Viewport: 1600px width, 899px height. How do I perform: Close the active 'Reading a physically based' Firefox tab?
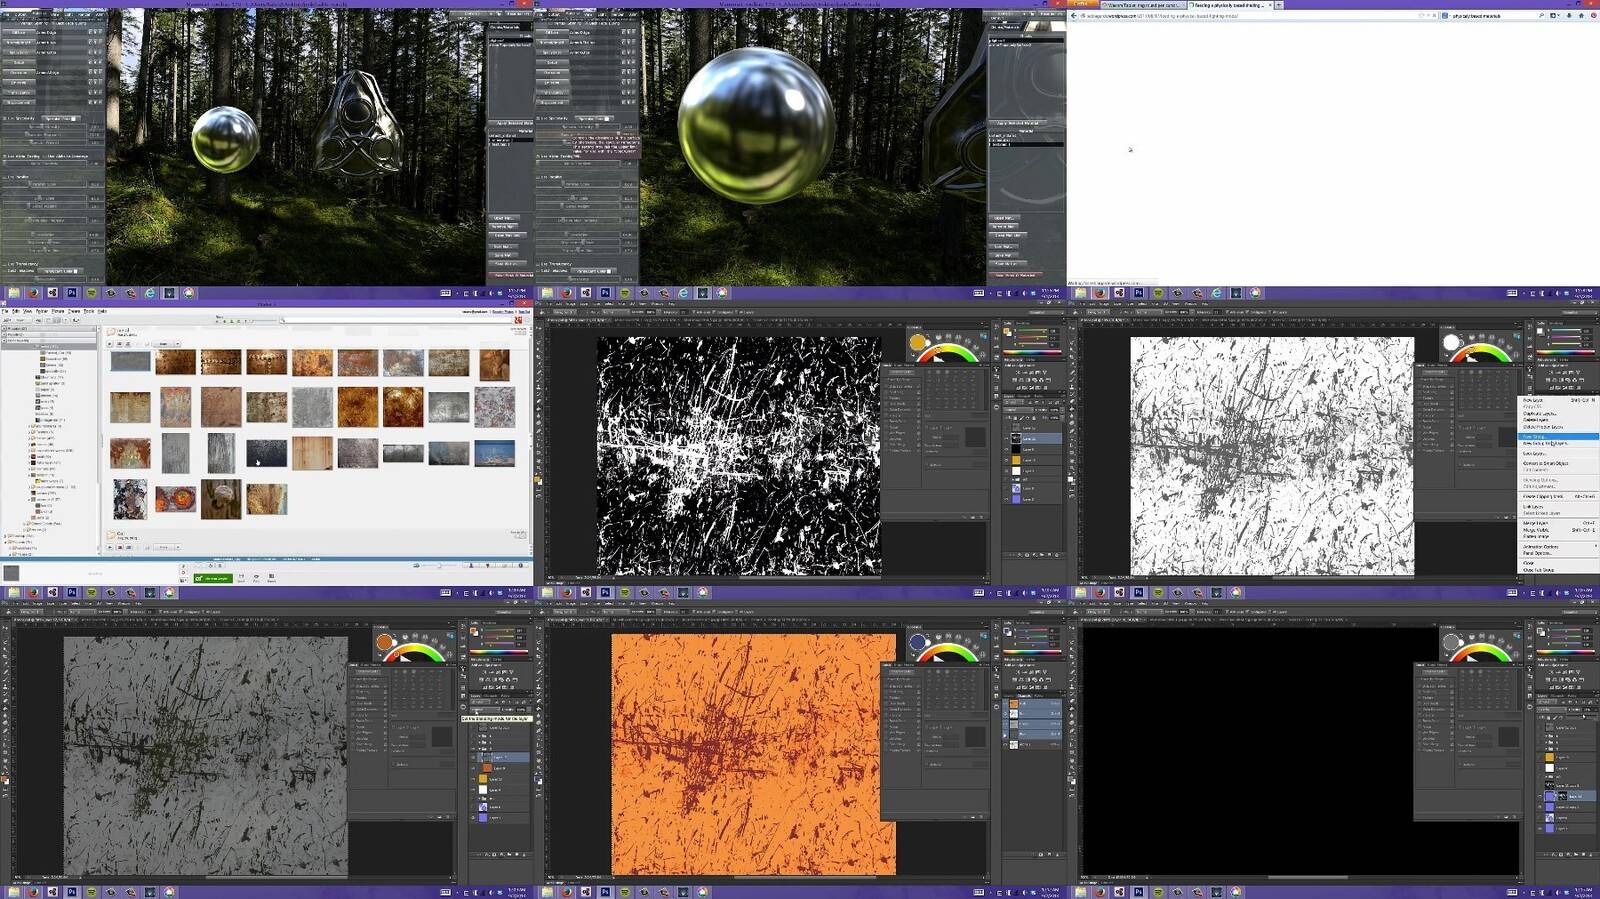1270,5
